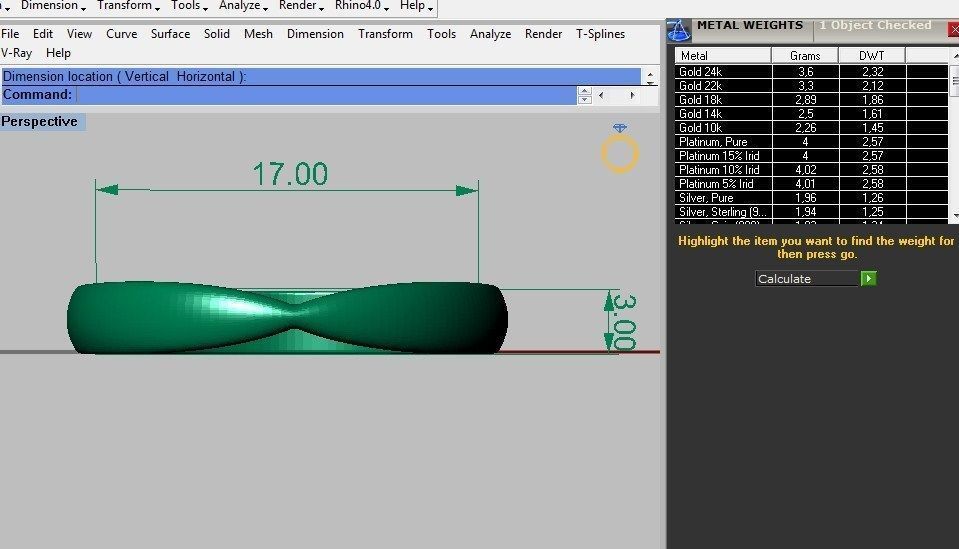Select the Platinum 15% Irid row
Viewport: 959px width, 549px height.
pos(812,156)
